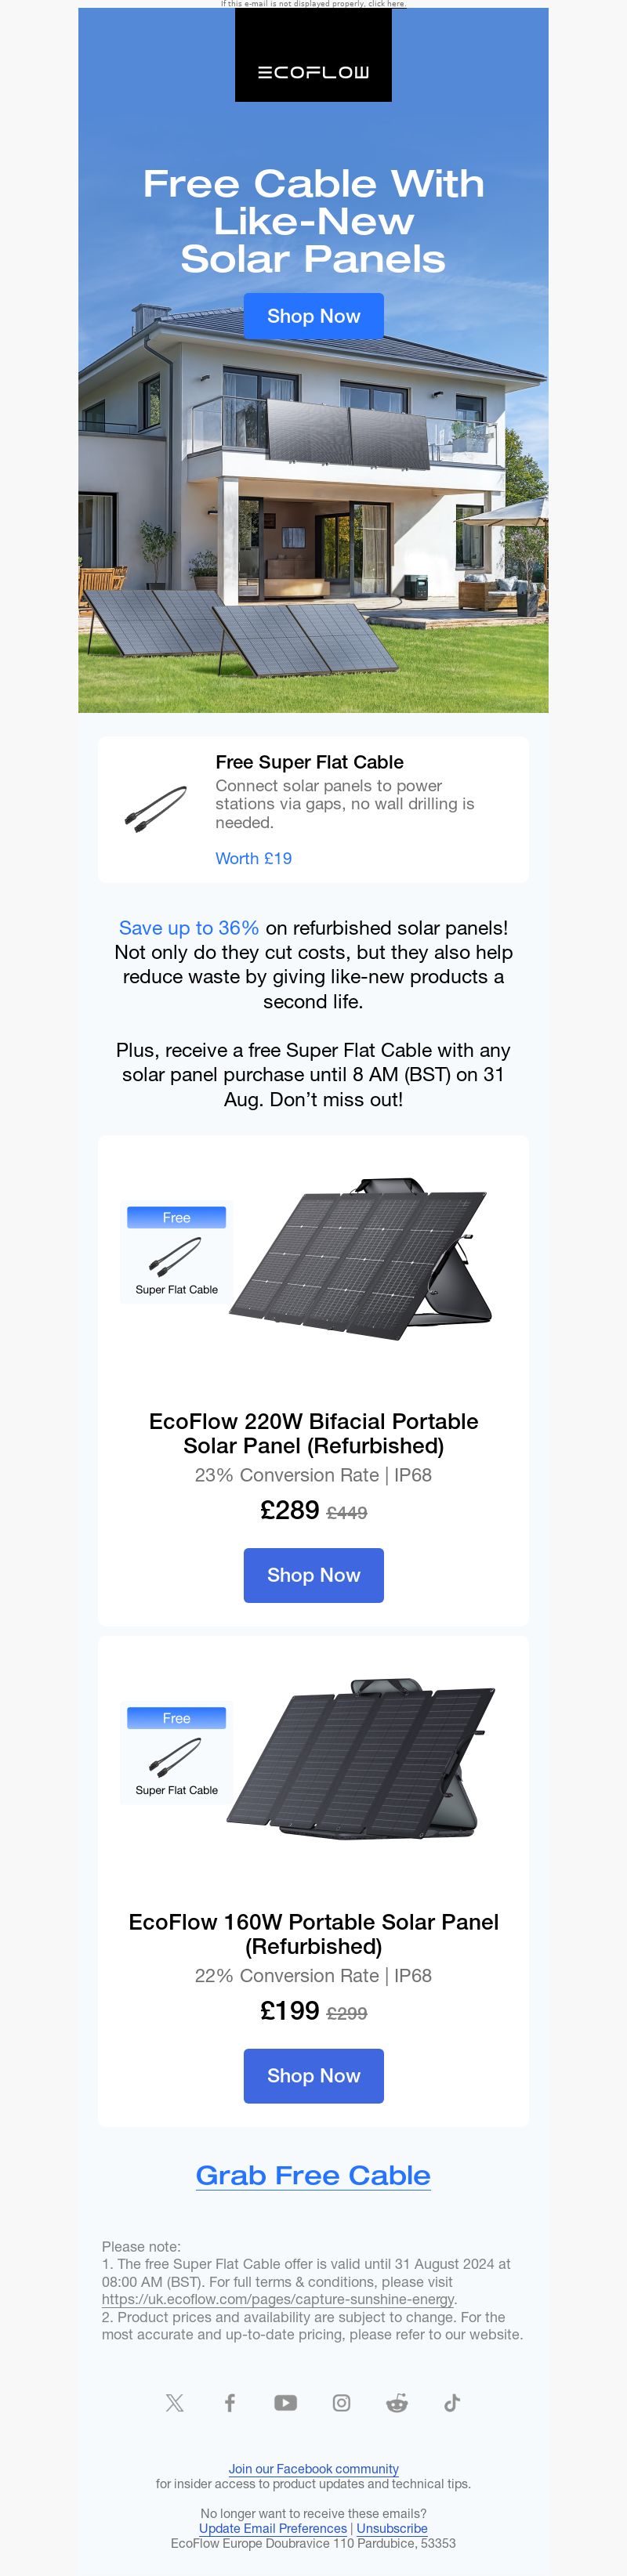627x2576 pixels.
Task: Click Shop Now in the hero banner
Action: click(x=313, y=316)
